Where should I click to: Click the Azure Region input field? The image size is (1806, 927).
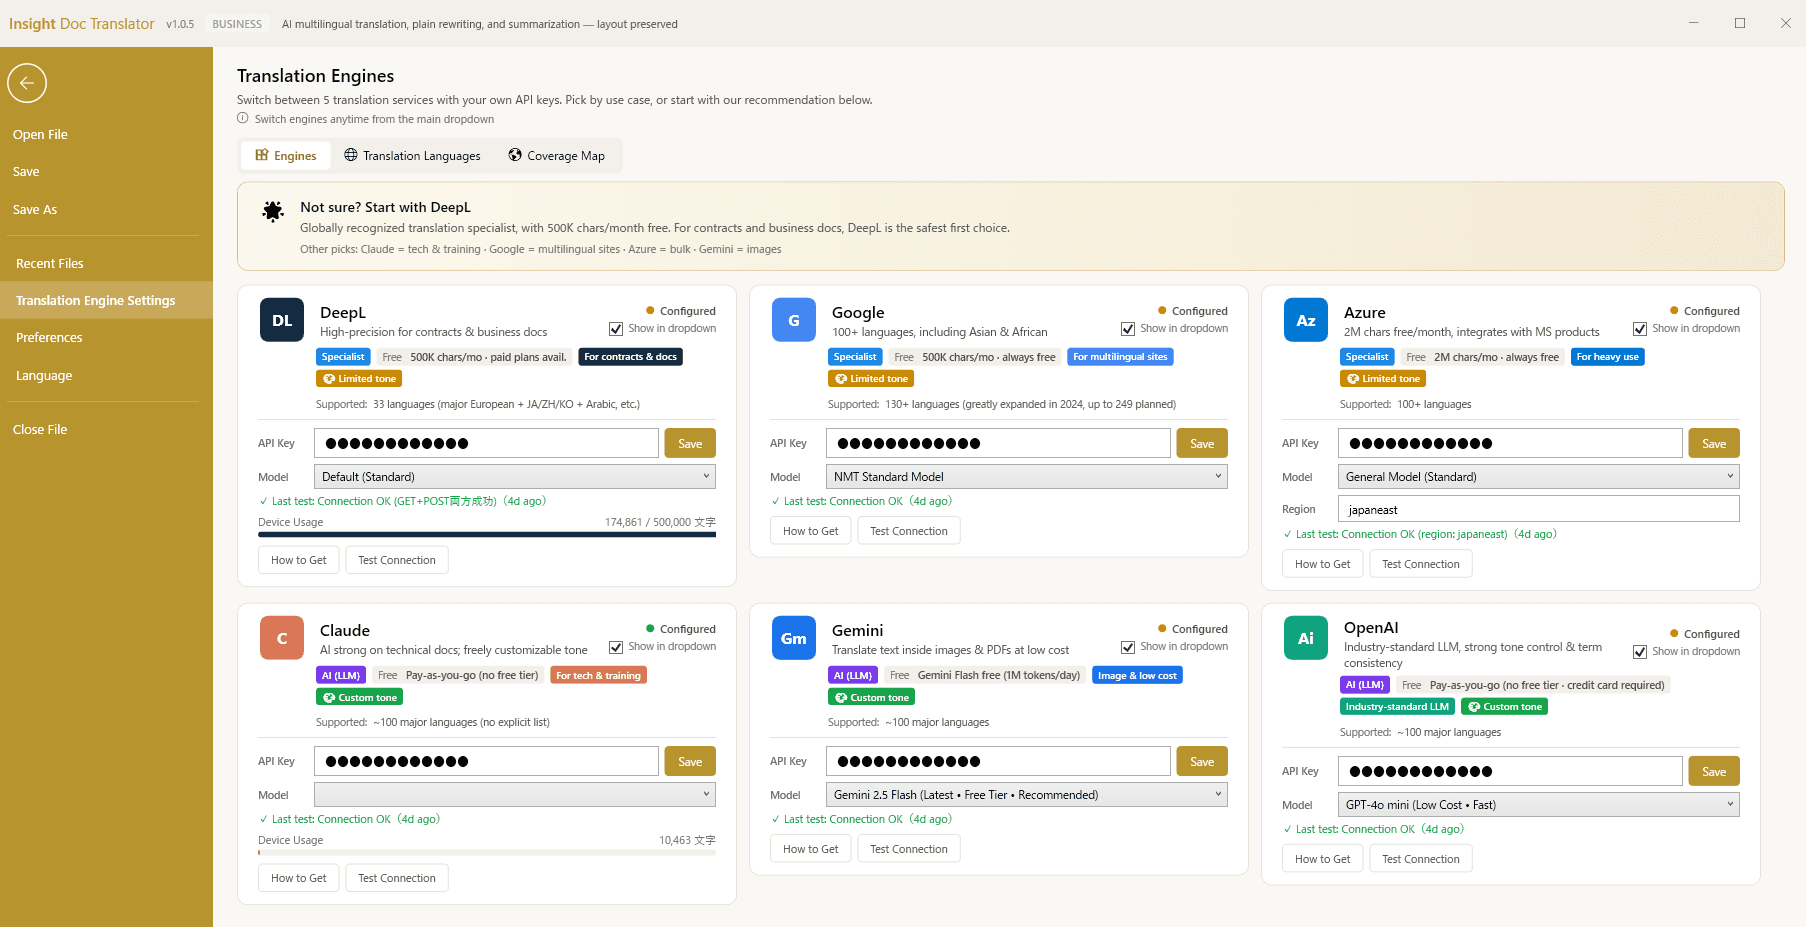click(x=1539, y=509)
